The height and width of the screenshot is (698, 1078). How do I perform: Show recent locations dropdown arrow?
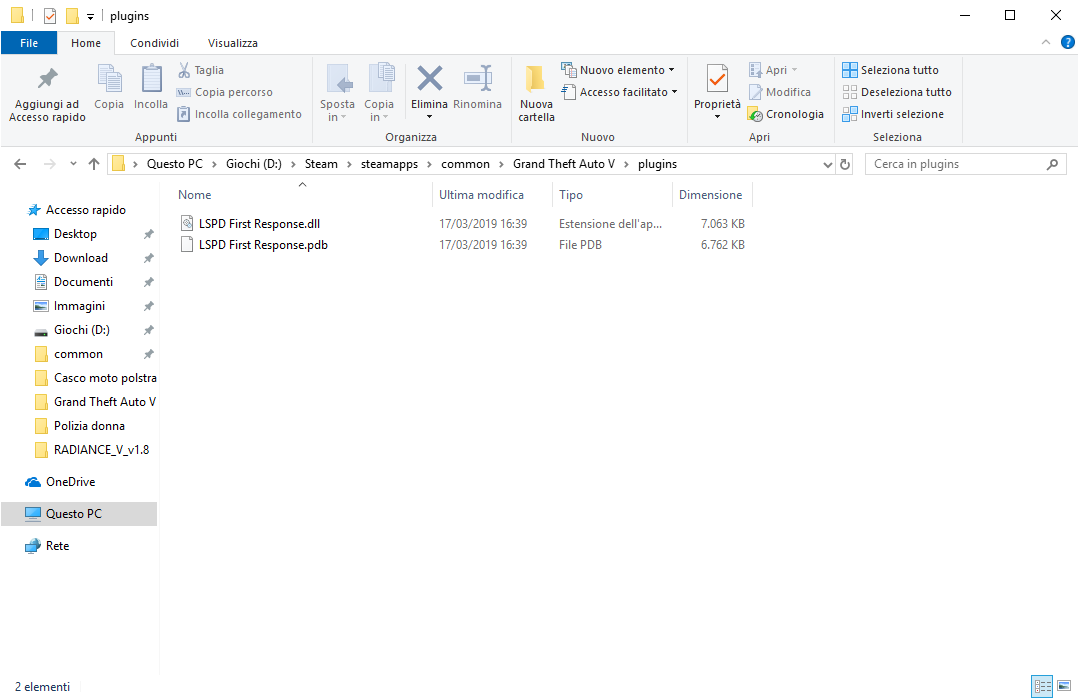[73, 164]
